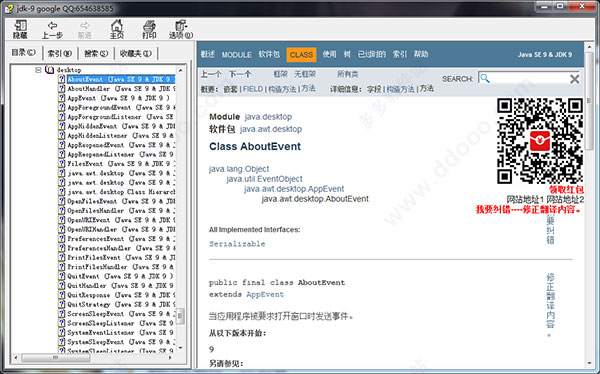Open the 收藏夹 (Favorites) tab
This screenshot has height=374, width=600.
135,54
